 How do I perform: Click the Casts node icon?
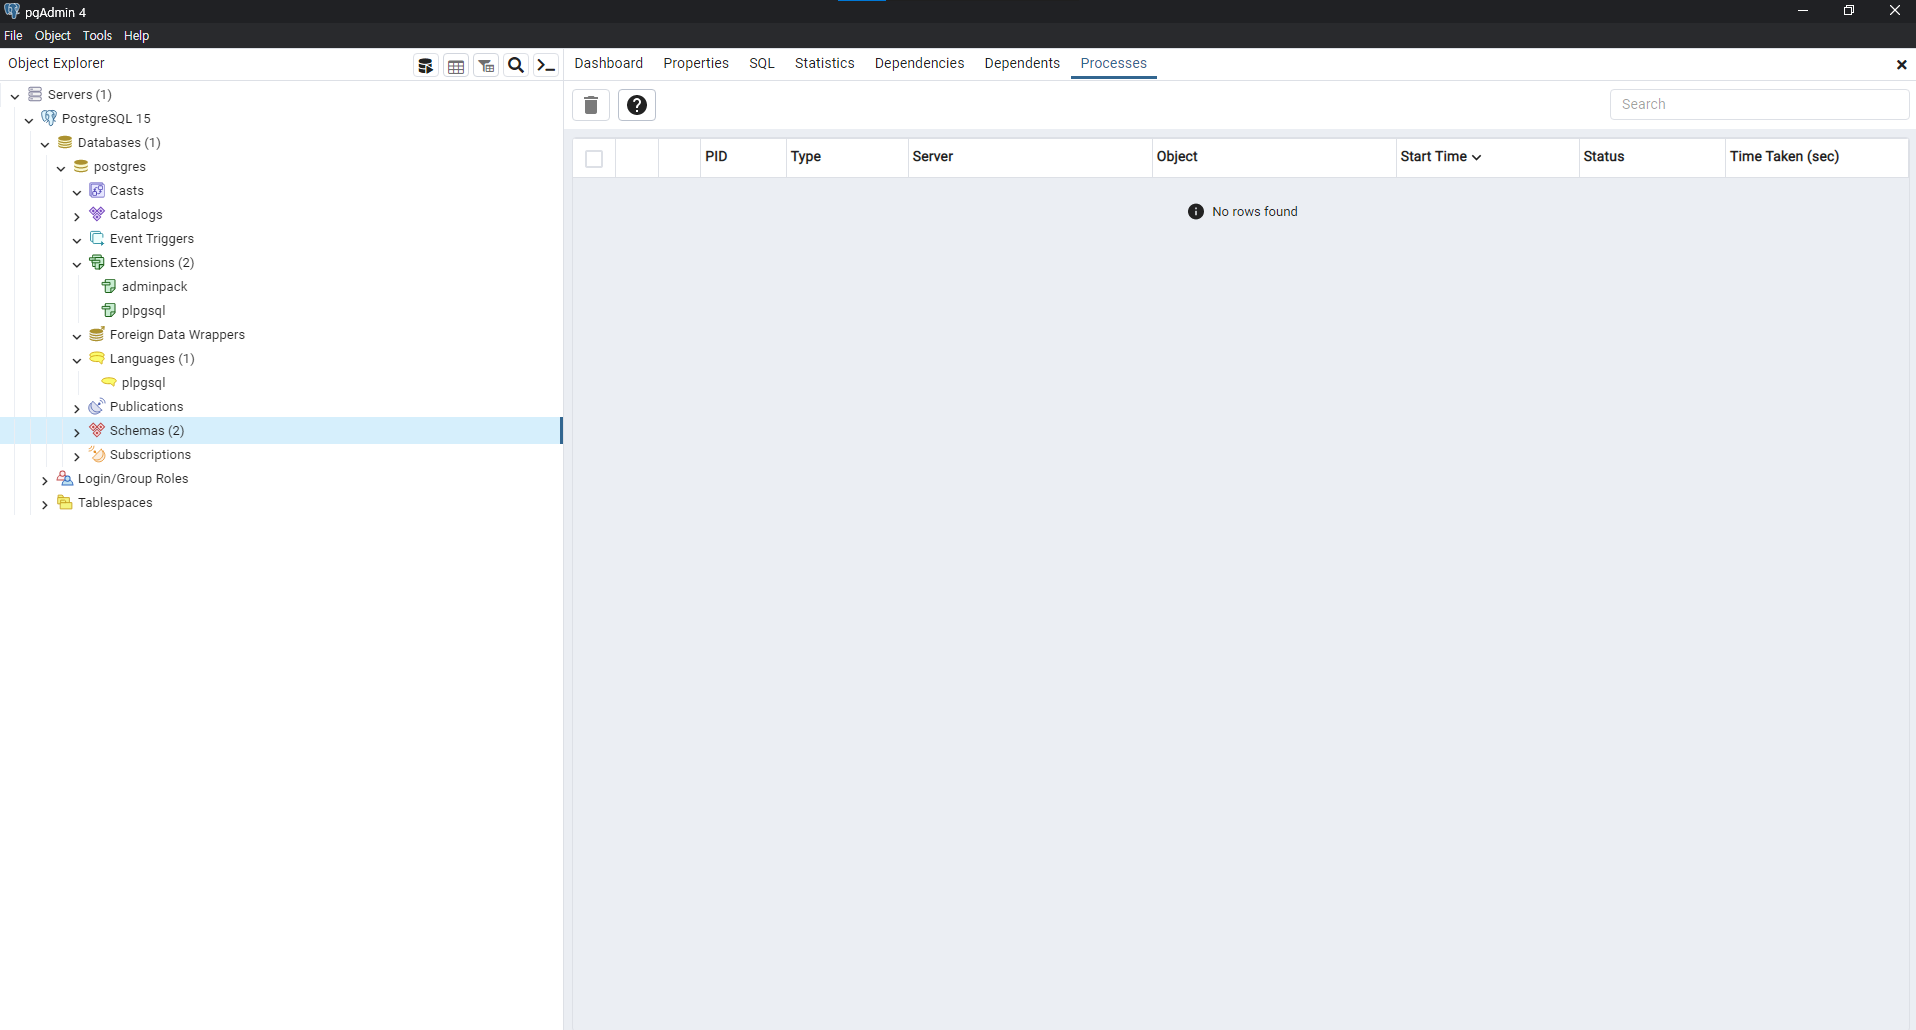coord(97,190)
